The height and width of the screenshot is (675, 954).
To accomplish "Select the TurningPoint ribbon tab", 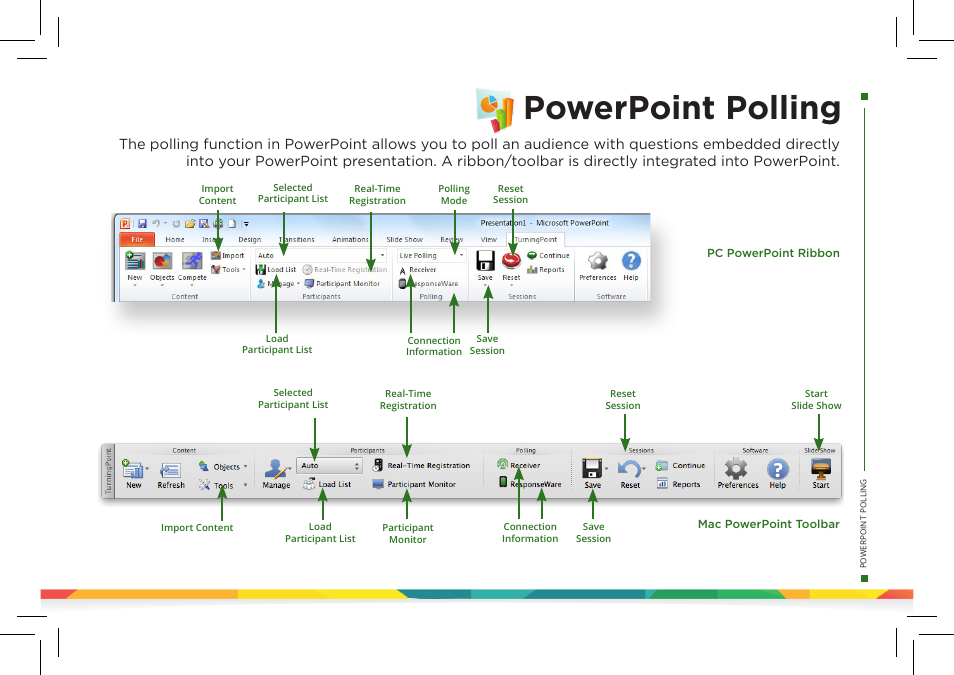I will point(535,239).
